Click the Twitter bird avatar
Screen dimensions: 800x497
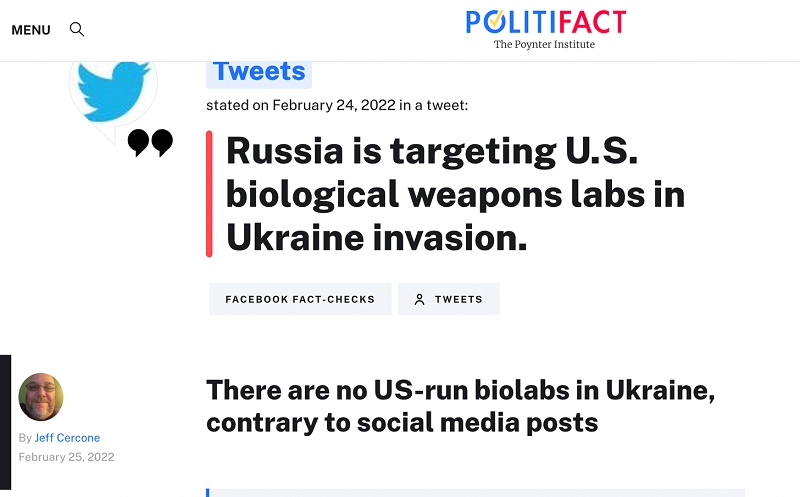112,90
